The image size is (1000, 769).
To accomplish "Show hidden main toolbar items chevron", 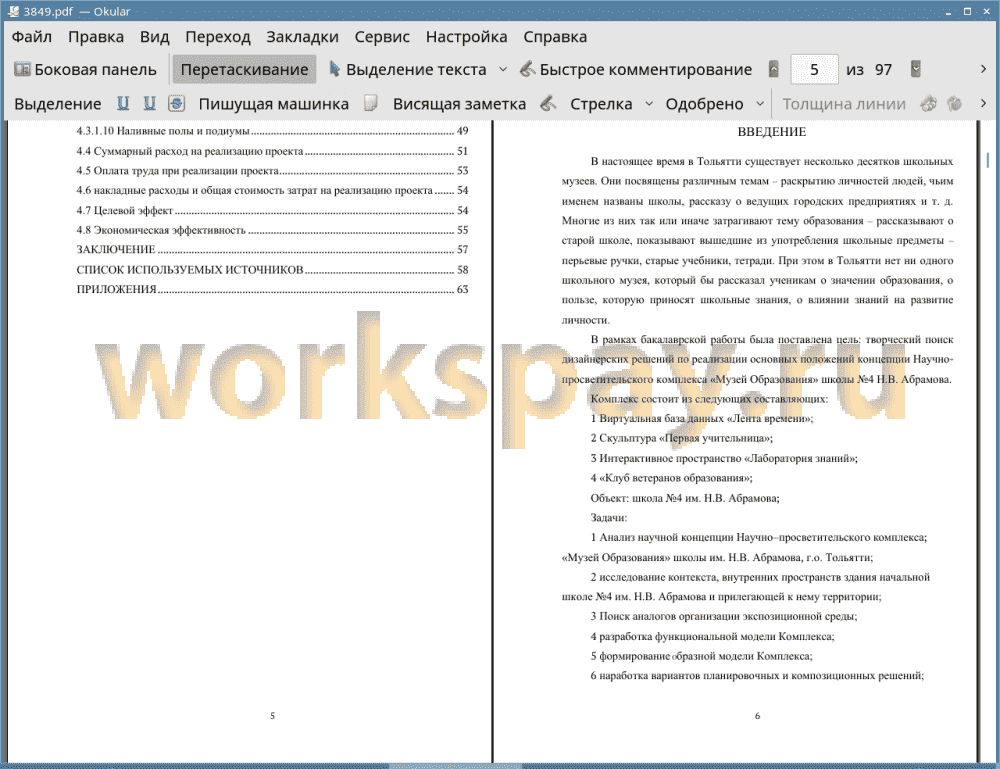I will point(983,69).
